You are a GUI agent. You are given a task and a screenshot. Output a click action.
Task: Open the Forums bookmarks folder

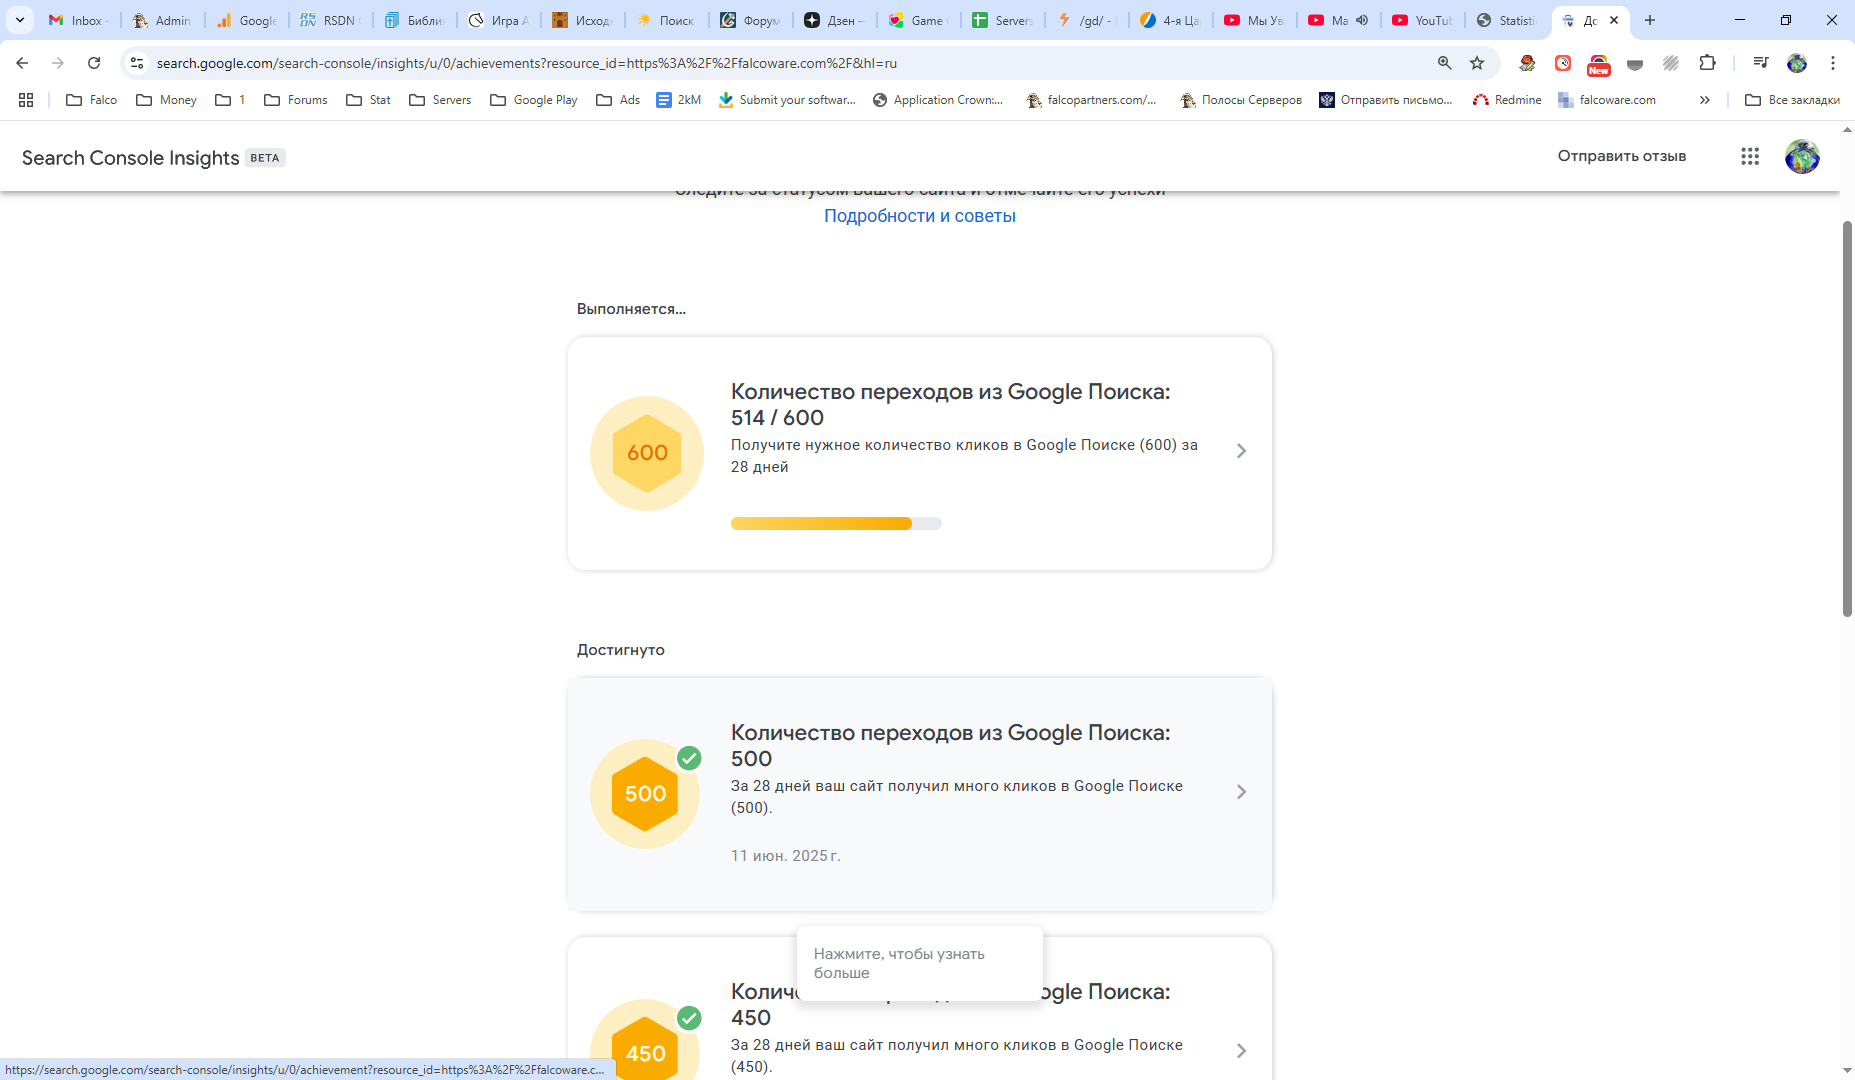click(x=296, y=100)
